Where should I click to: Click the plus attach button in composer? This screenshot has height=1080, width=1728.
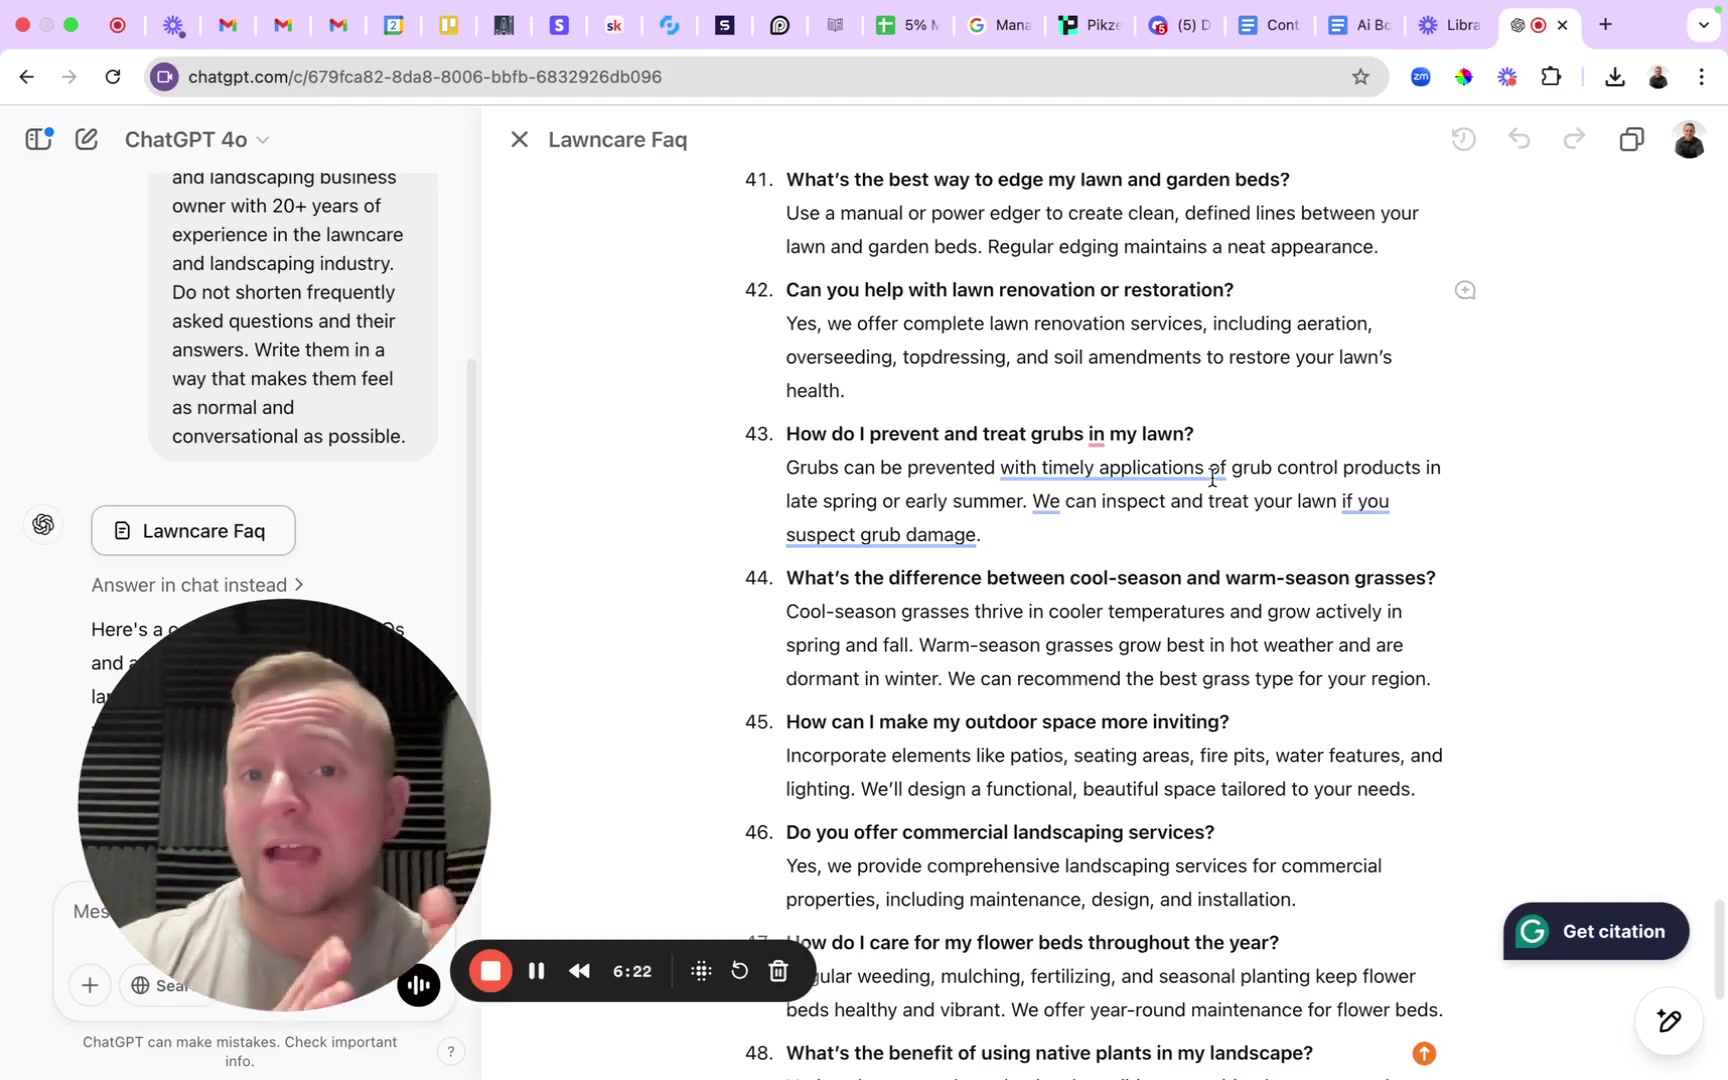tap(90, 985)
